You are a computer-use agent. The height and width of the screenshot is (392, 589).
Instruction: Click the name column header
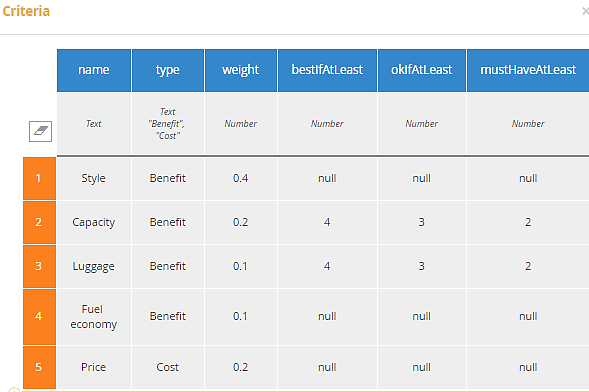(x=94, y=70)
